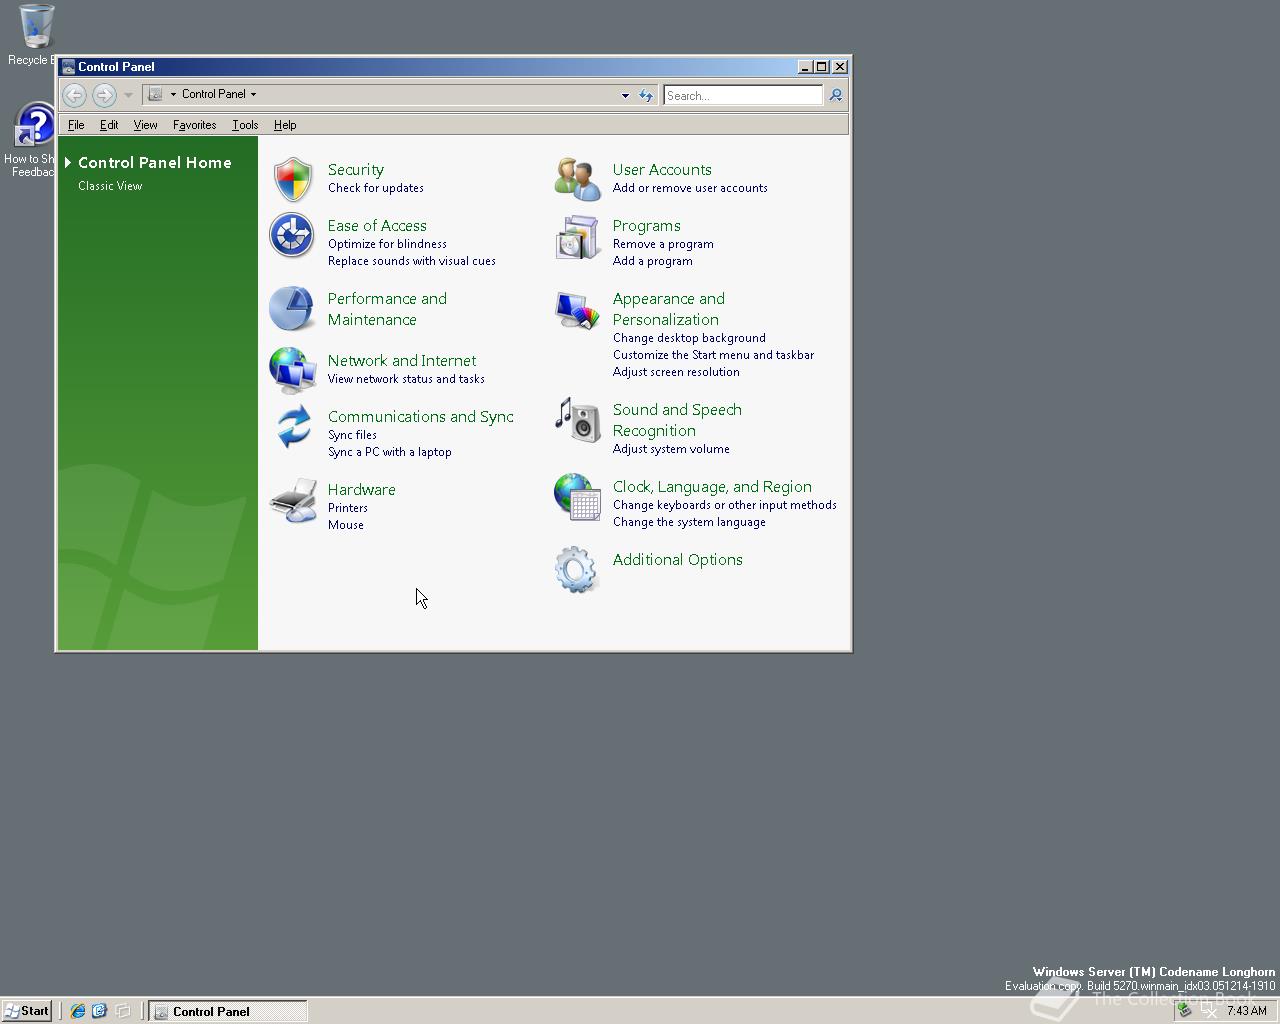Open the Start menu
This screenshot has height=1024, width=1280.
[x=27, y=1011]
